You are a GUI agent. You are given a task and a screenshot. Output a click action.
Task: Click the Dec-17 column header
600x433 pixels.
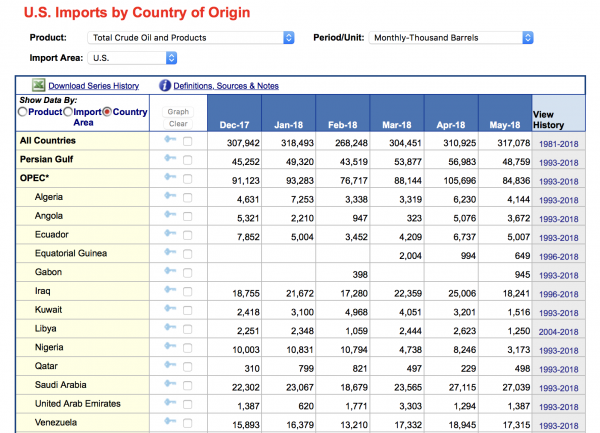[x=234, y=113]
